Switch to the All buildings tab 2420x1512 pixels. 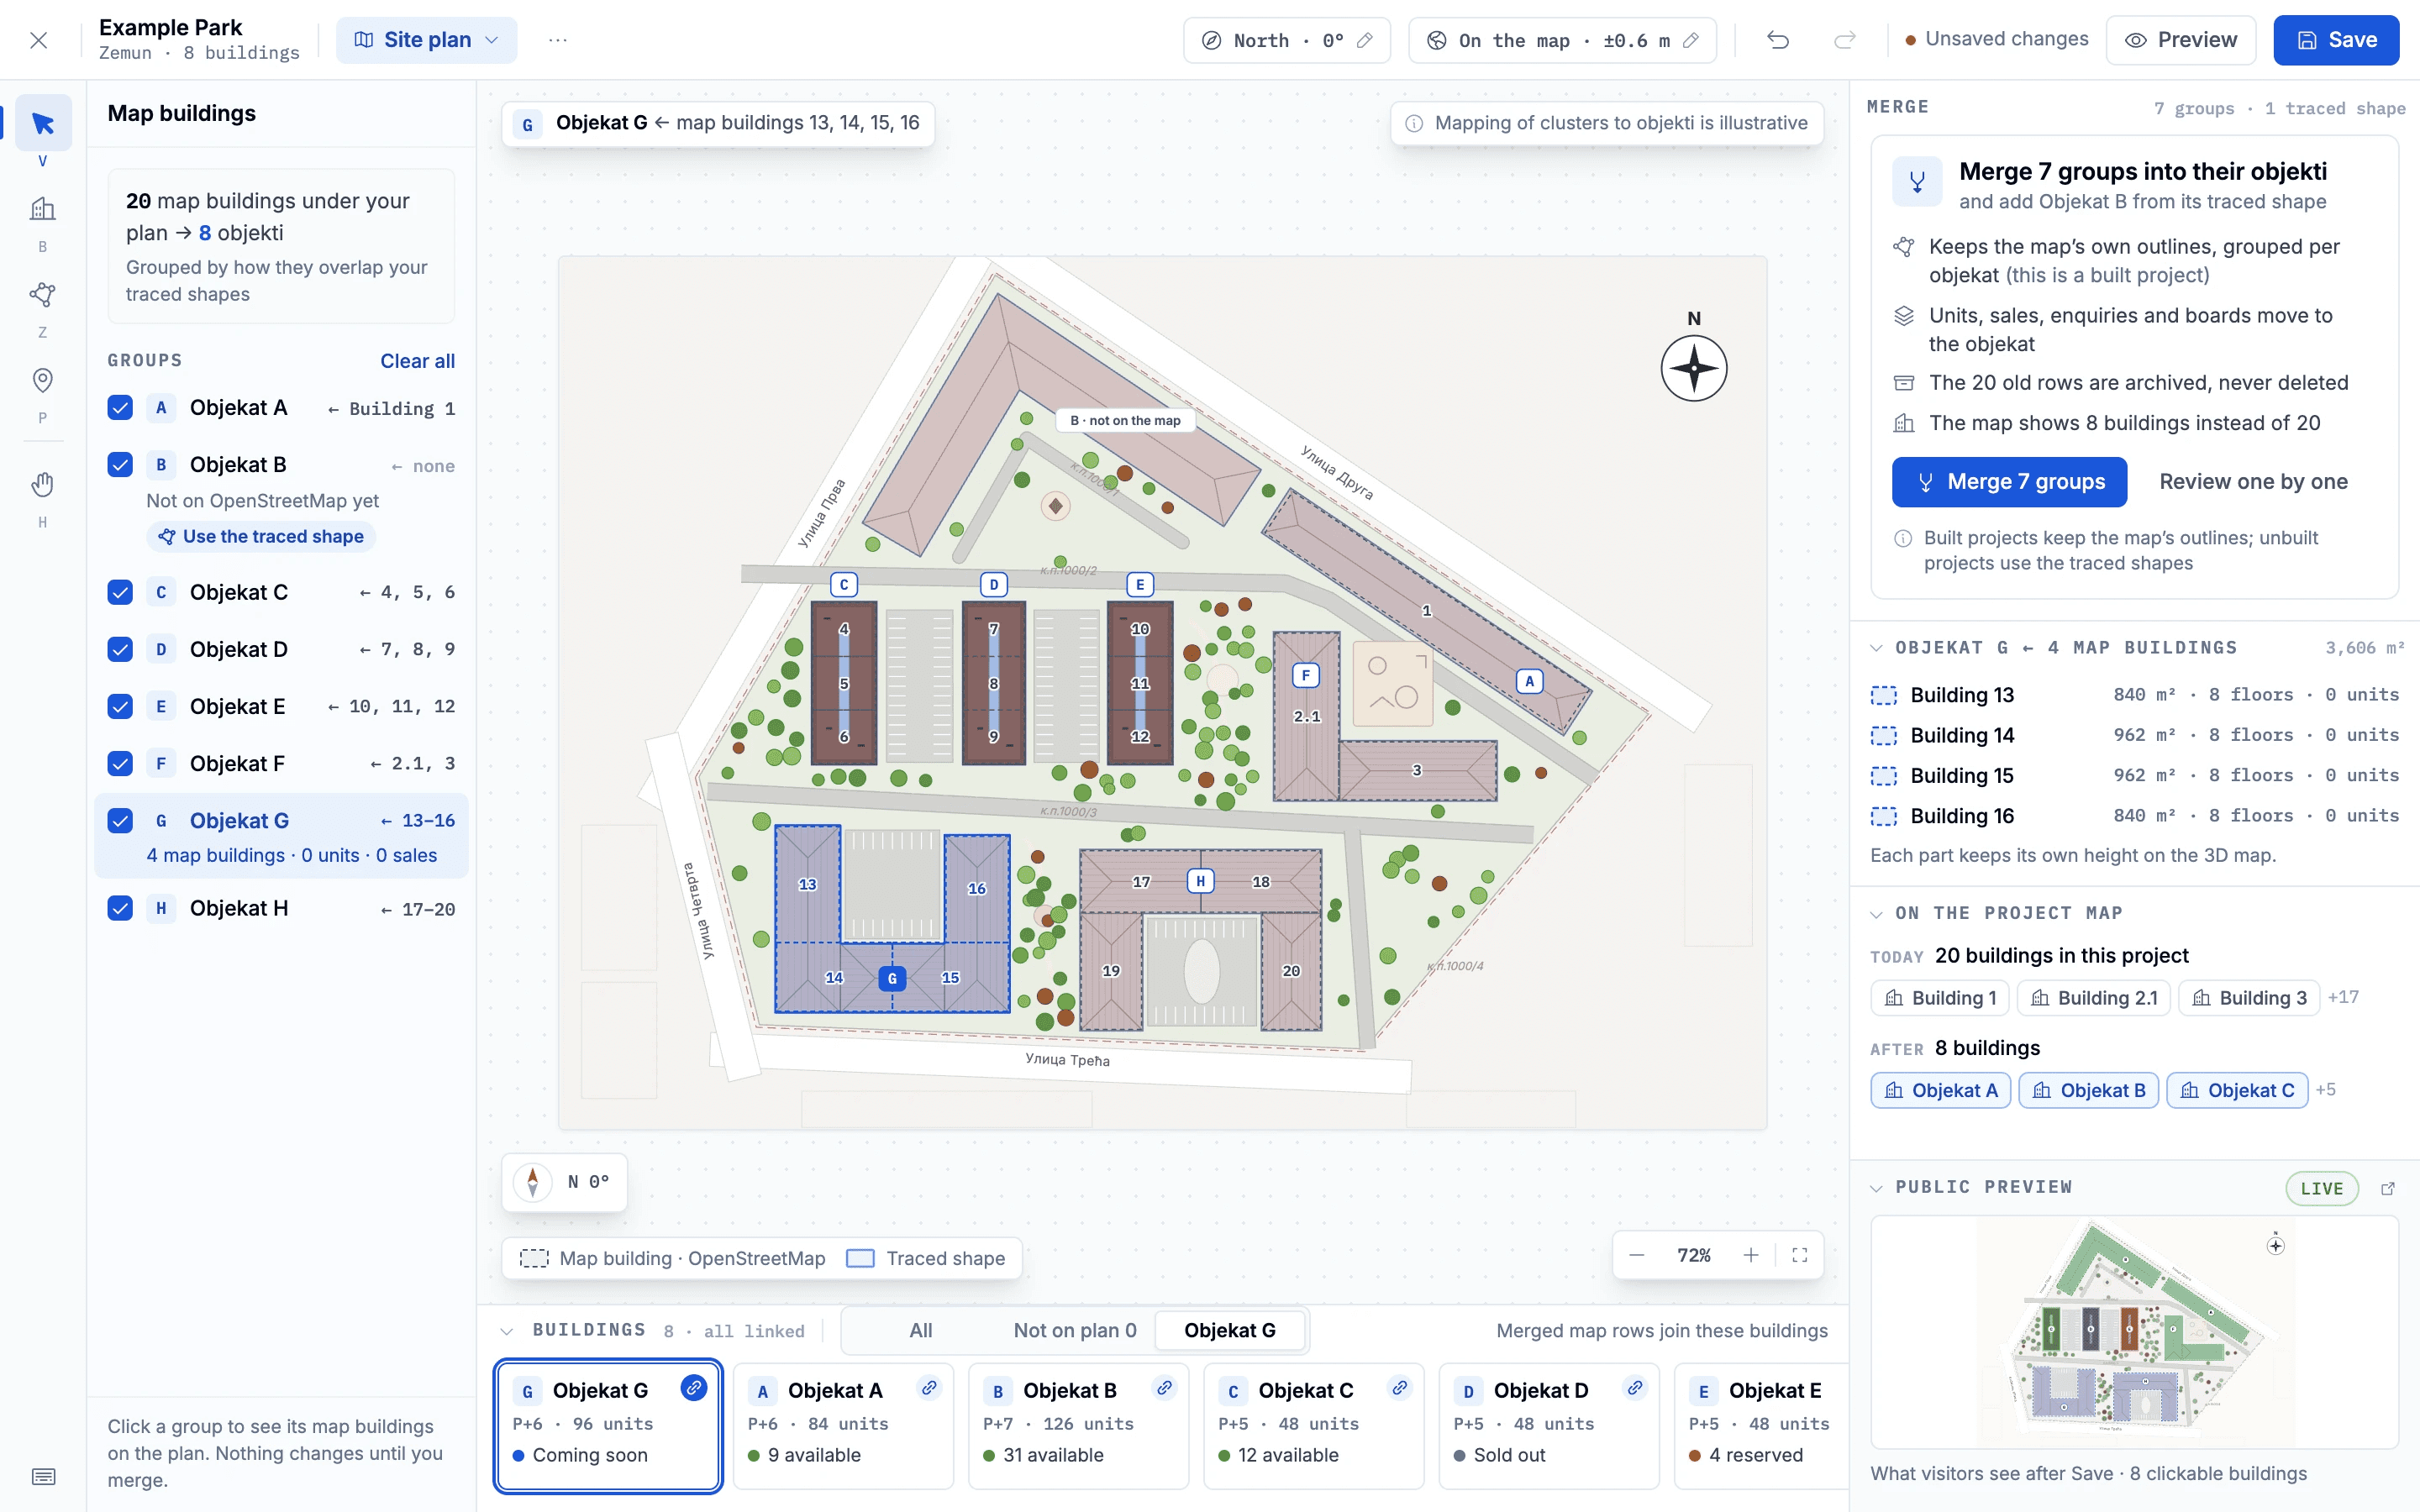click(x=921, y=1331)
